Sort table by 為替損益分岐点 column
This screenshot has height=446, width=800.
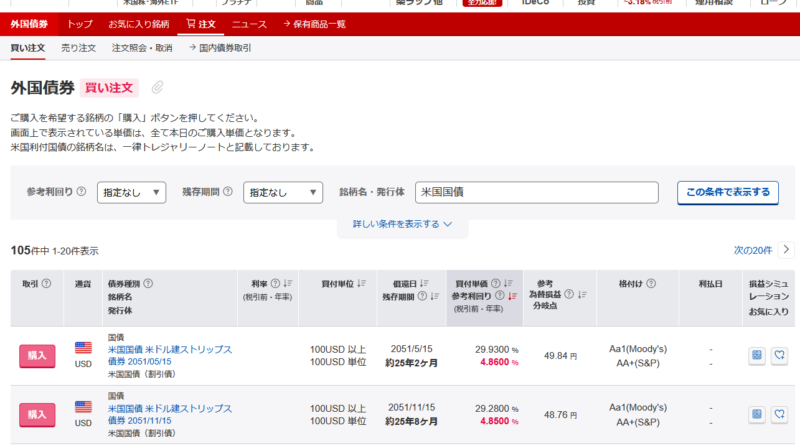[x=582, y=294]
